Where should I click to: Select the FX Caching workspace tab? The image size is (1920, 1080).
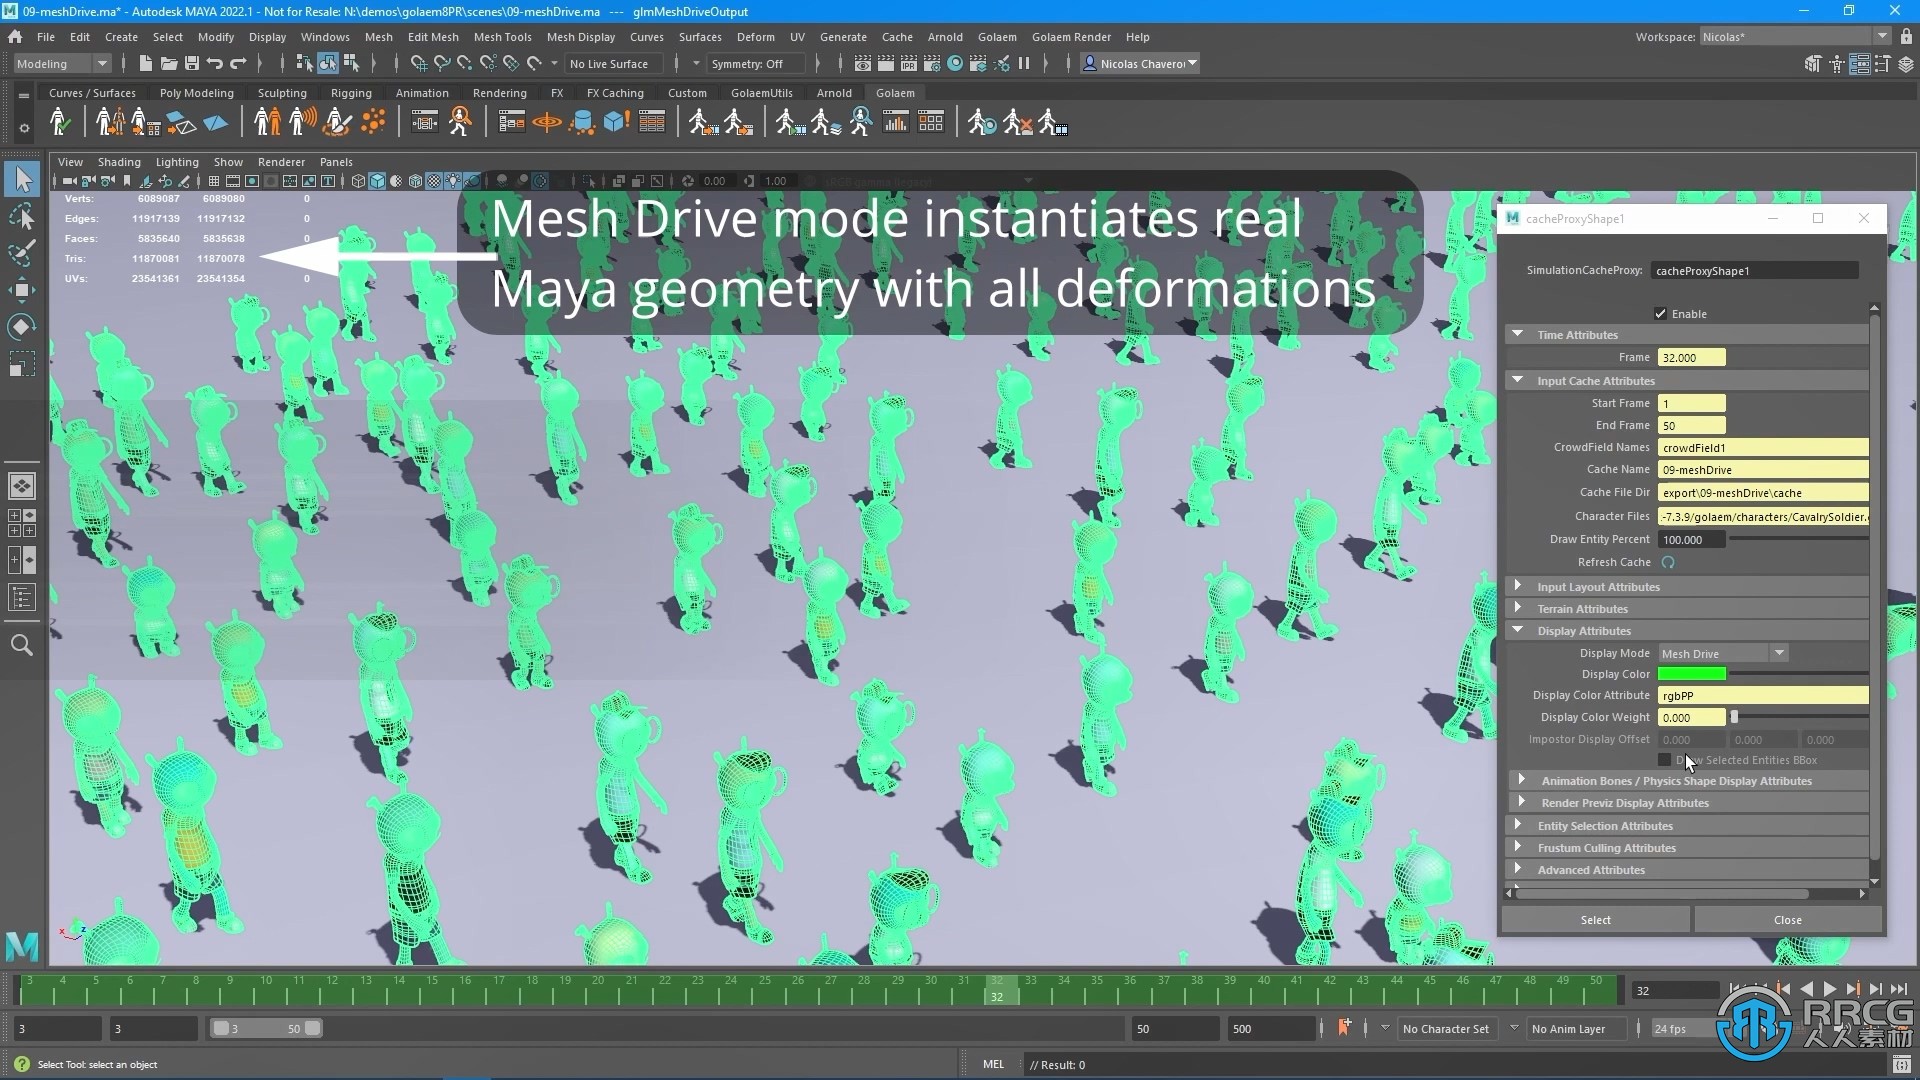click(x=615, y=92)
